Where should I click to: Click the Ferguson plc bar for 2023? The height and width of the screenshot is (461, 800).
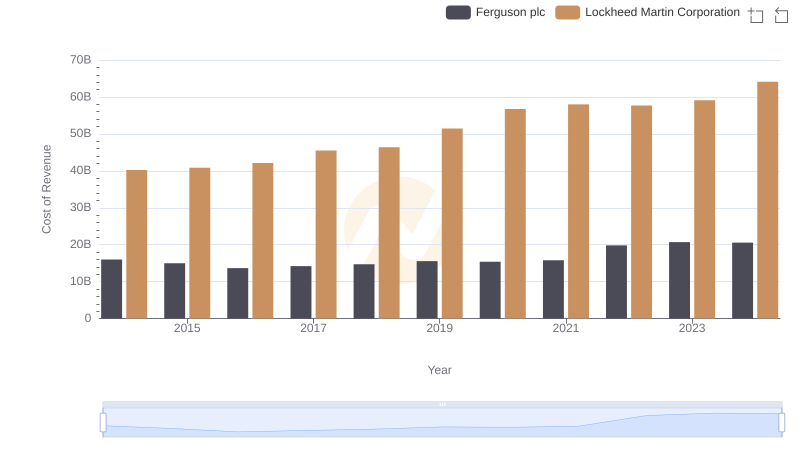[x=680, y=280]
